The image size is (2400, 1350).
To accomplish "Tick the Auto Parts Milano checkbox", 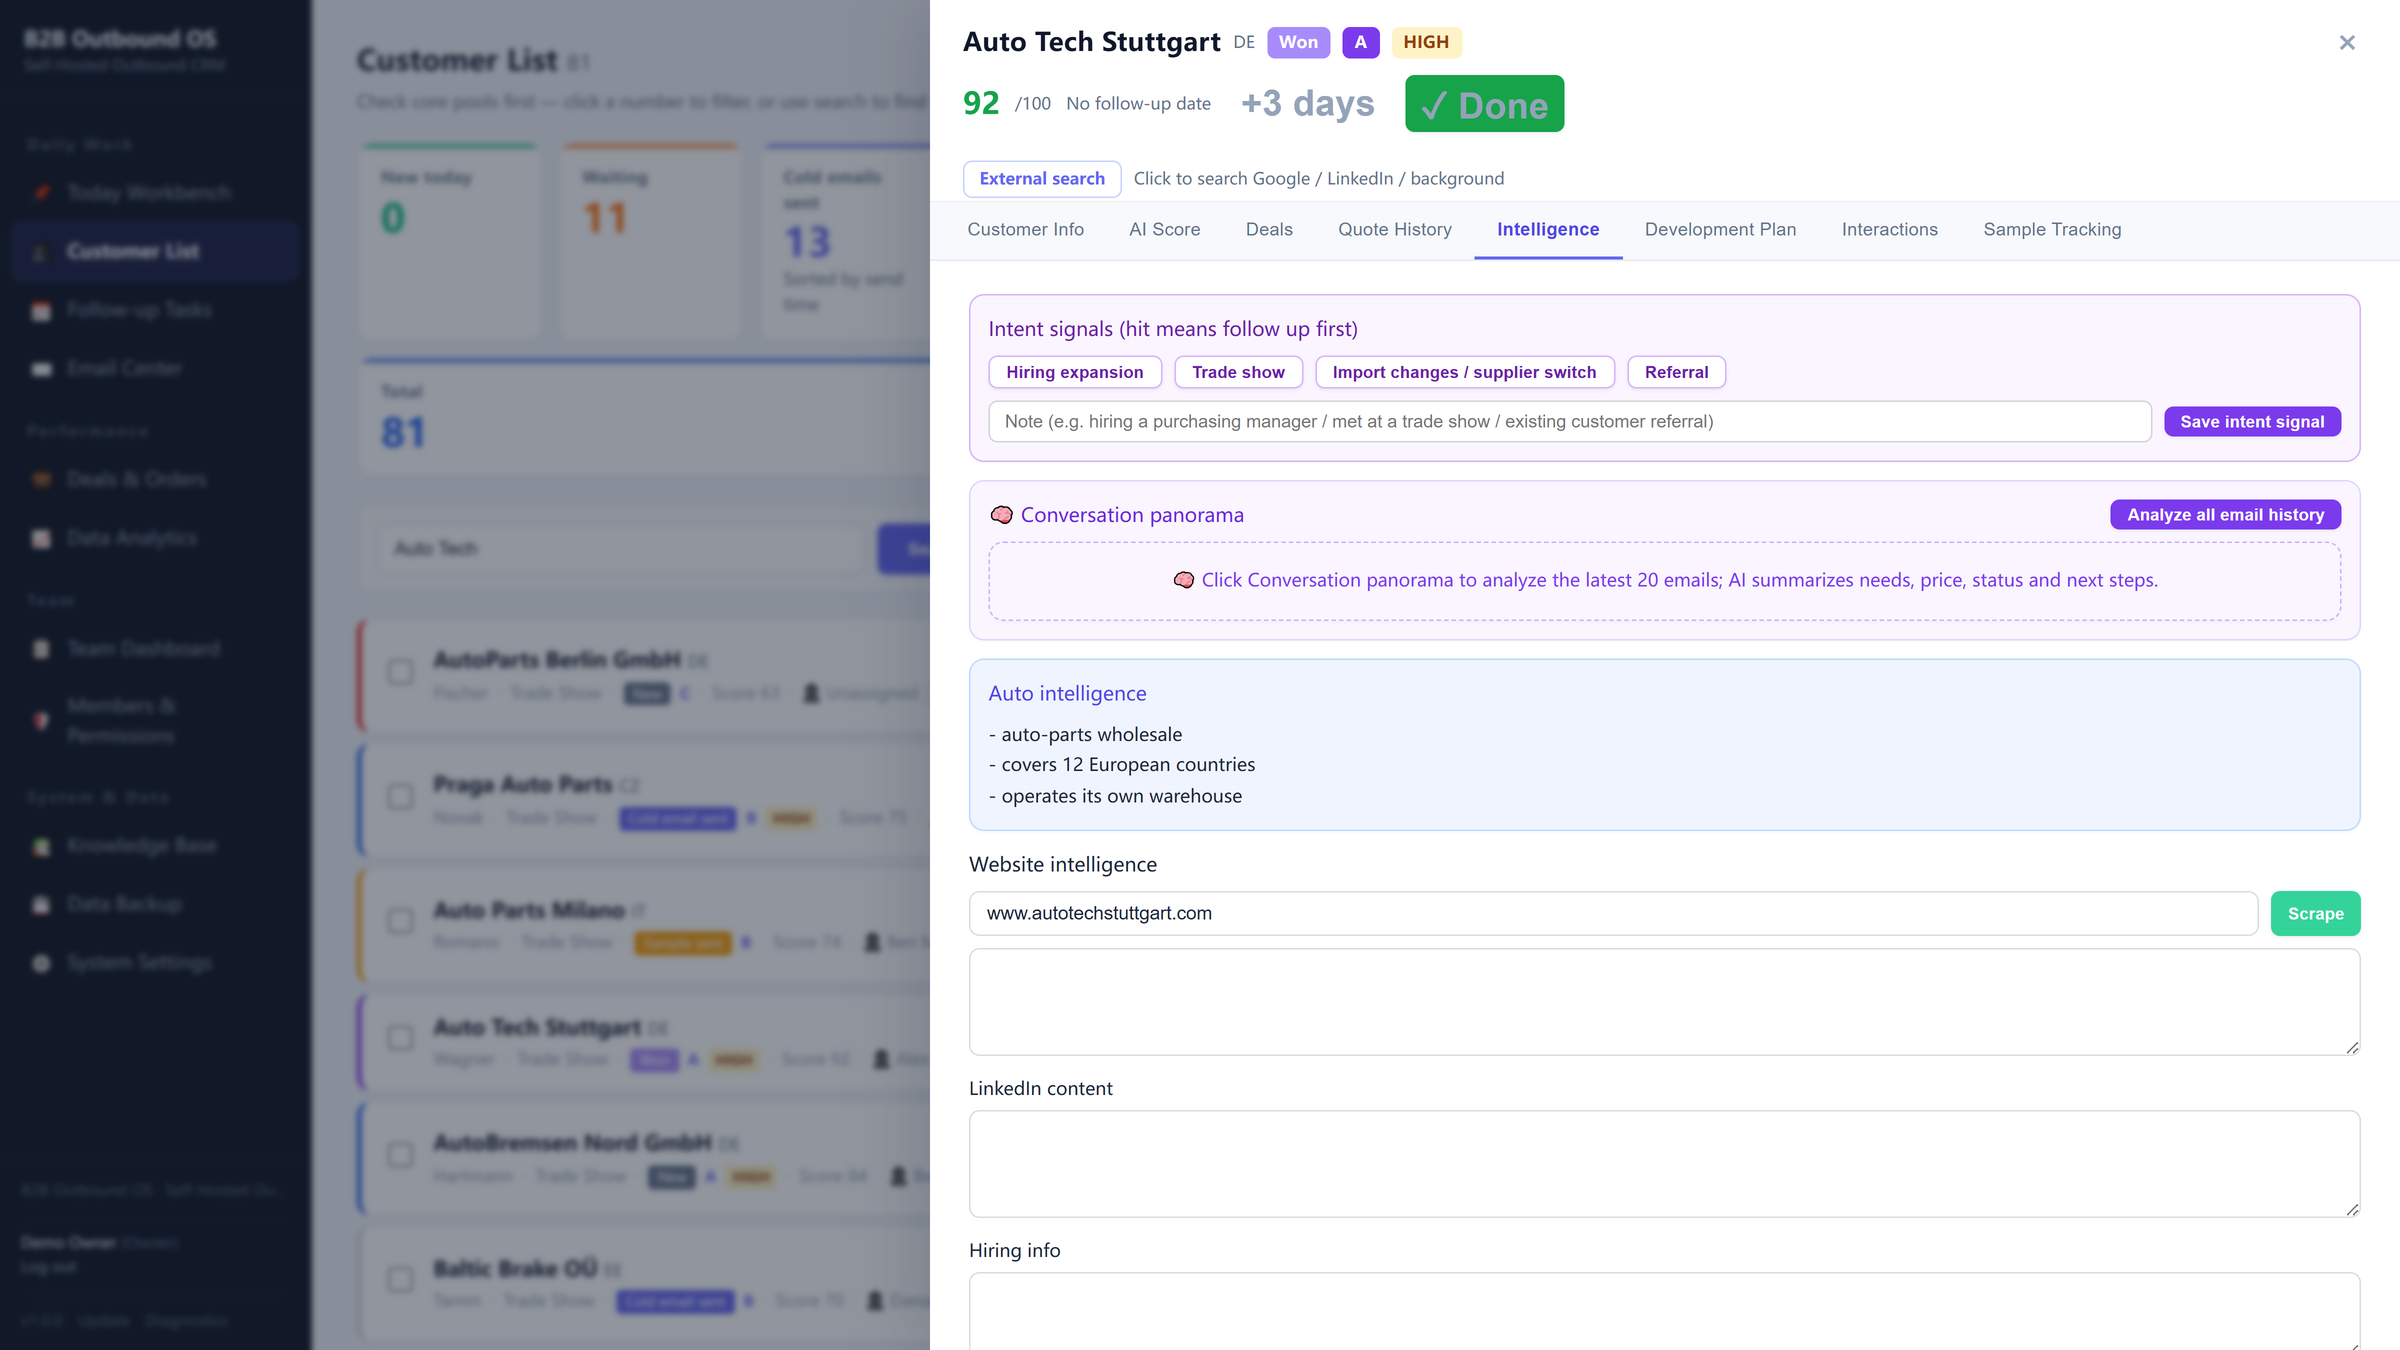I will pyautogui.click(x=400, y=921).
